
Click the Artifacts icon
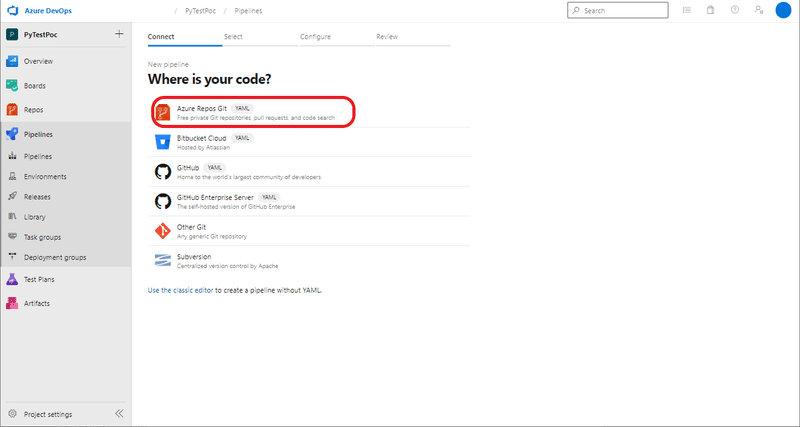click(x=12, y=303)
